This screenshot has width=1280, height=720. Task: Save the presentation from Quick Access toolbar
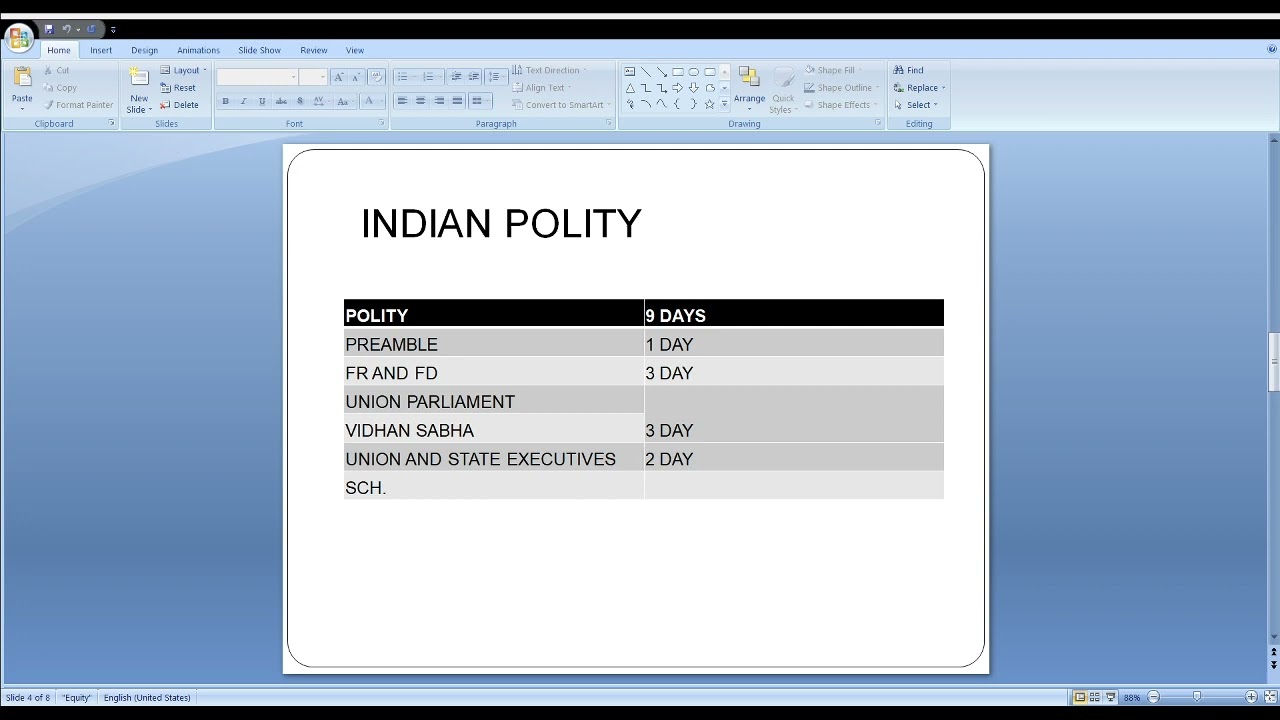click(48, 29)
